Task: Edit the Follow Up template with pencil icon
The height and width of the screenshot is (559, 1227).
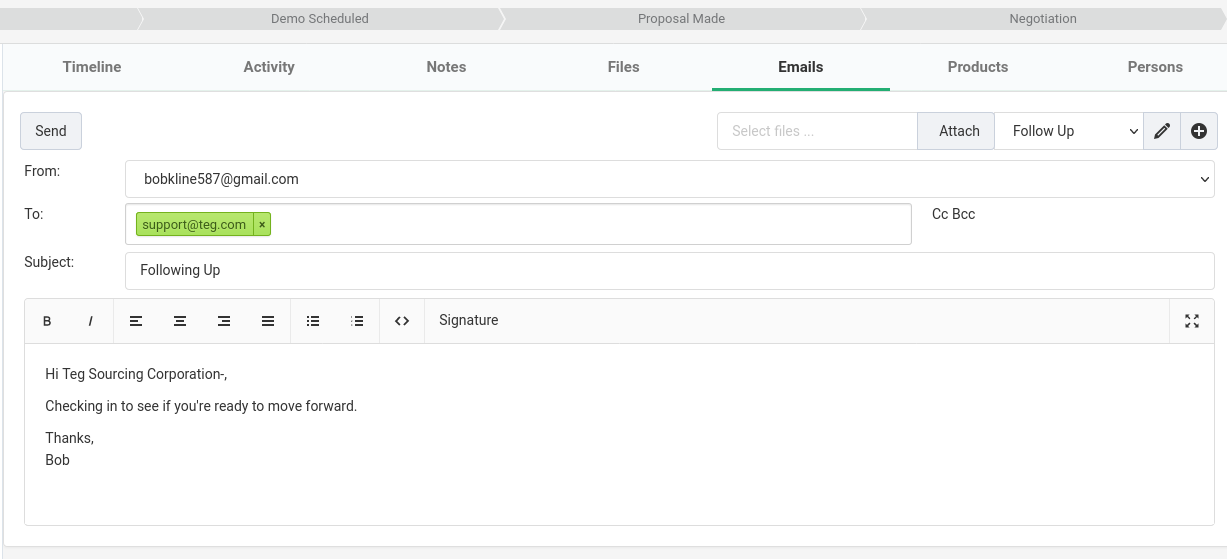Action: pyautogui.click(x=1162, y=131)
